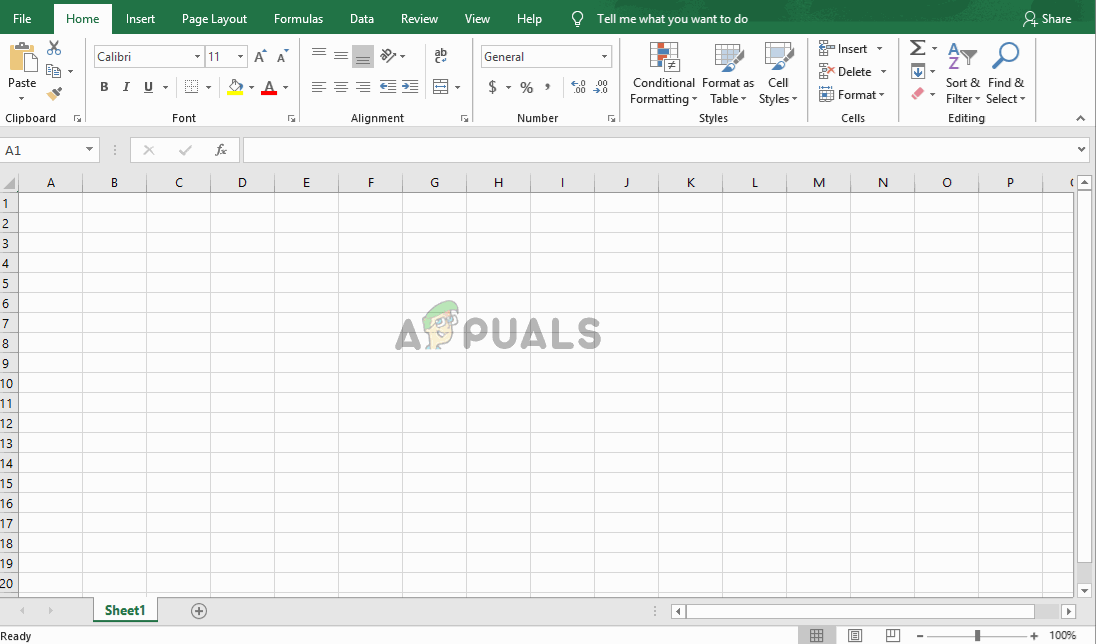This screenshot has width=1096, height=644.
Task: Click the Share button
Action: [x=1047, y=18]
